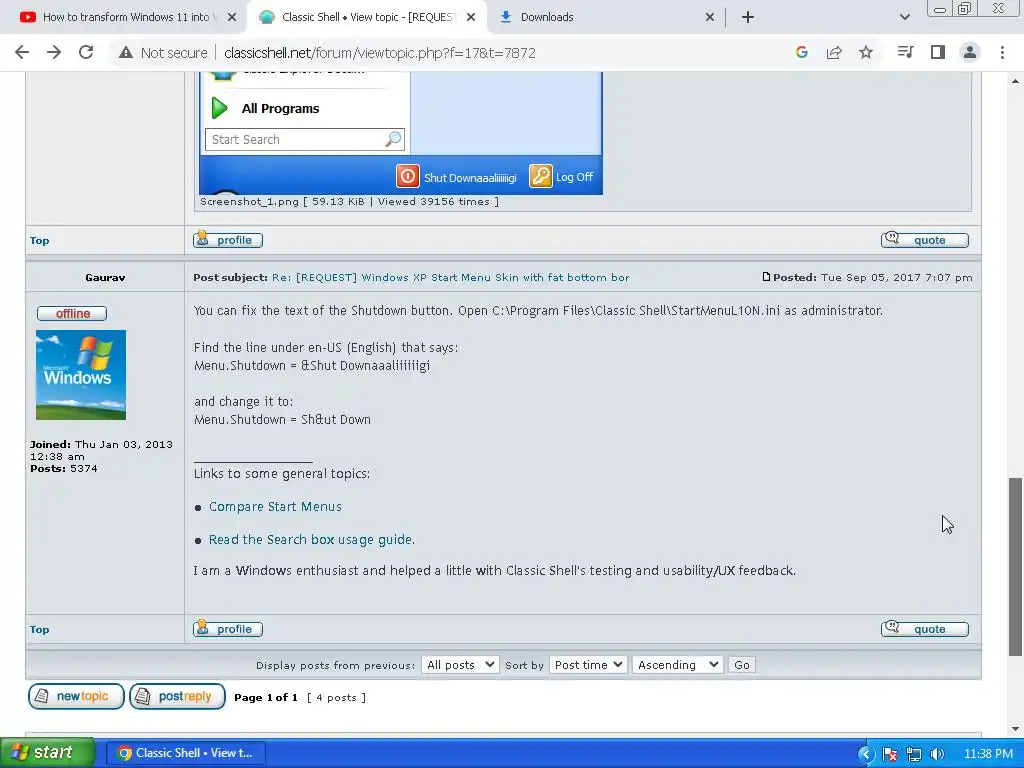The image size is (1024, 768).
Task: Open the network connection tray icon
Action: [x=914, y=754]
